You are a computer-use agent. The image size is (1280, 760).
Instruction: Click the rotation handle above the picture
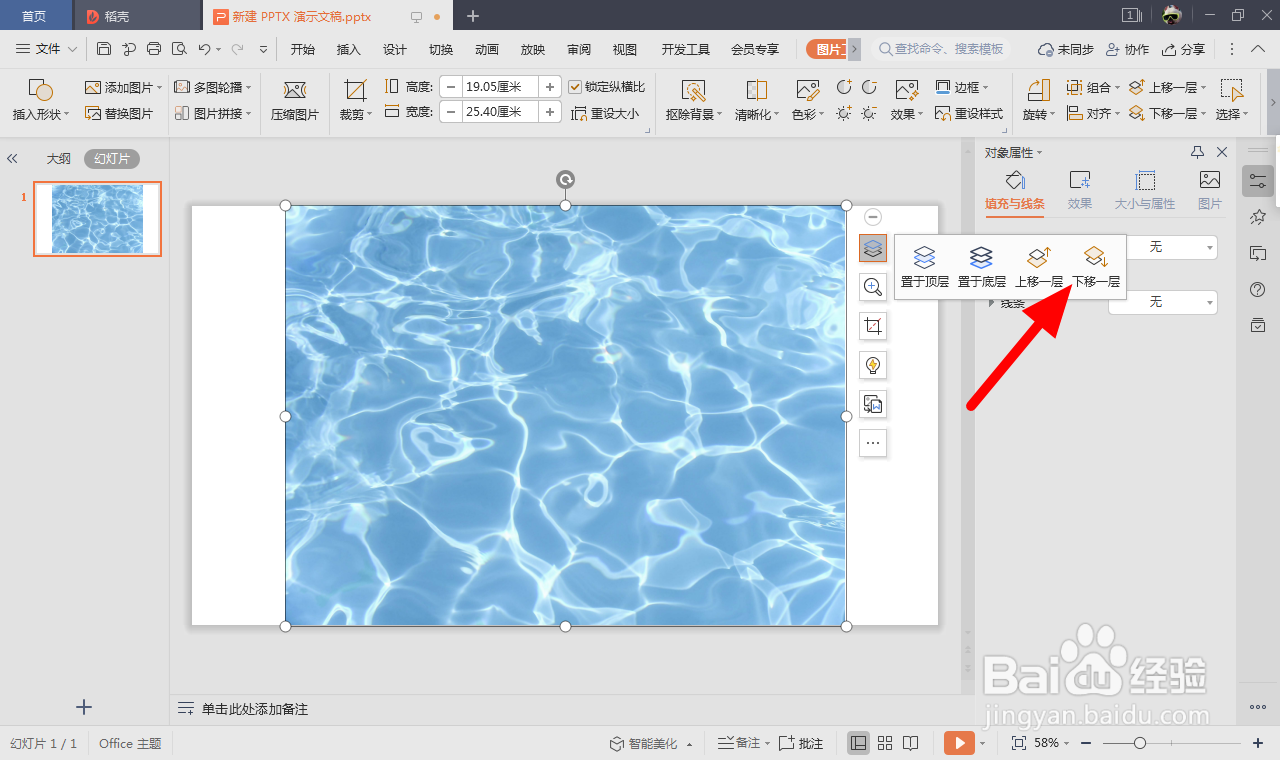565,180
